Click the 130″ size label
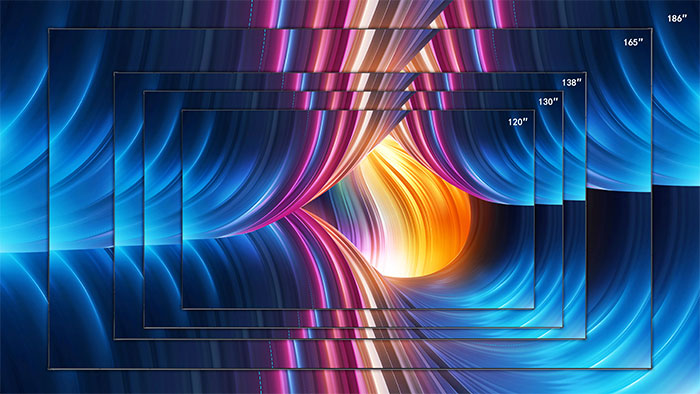The height and width of the screenshot is (394, 700). click(548, 102)
